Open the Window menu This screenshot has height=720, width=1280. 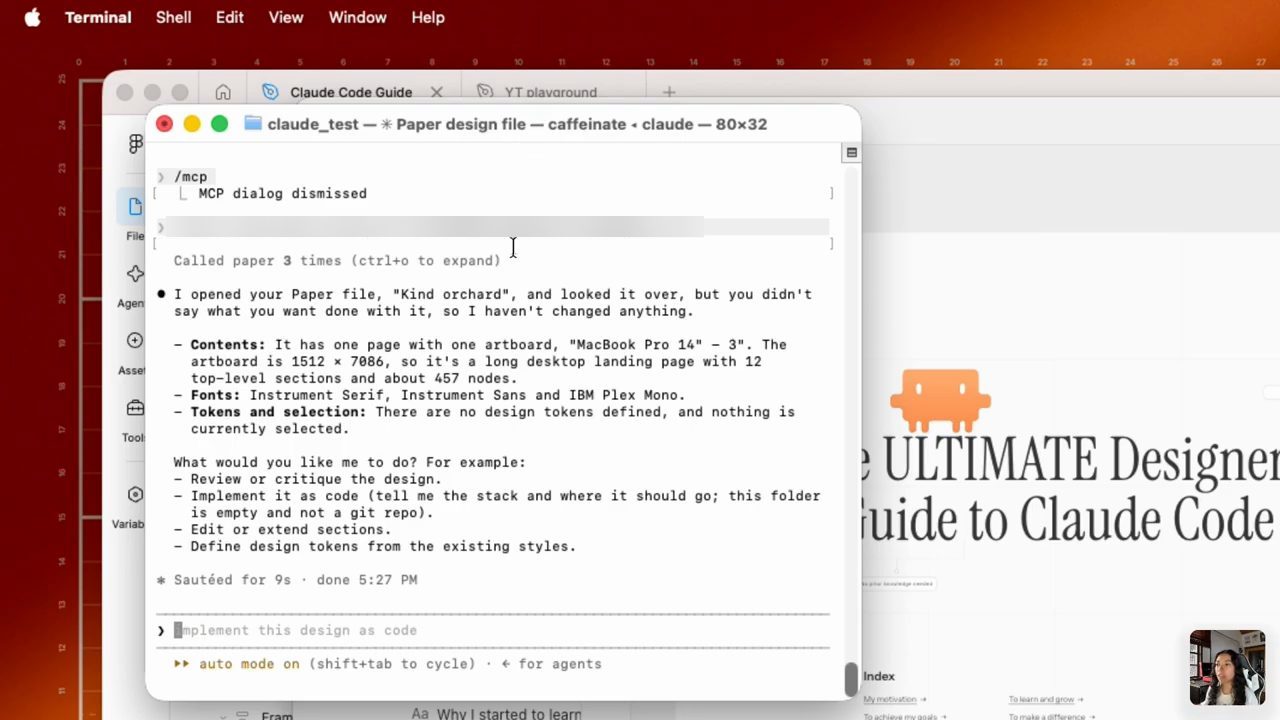357,17
